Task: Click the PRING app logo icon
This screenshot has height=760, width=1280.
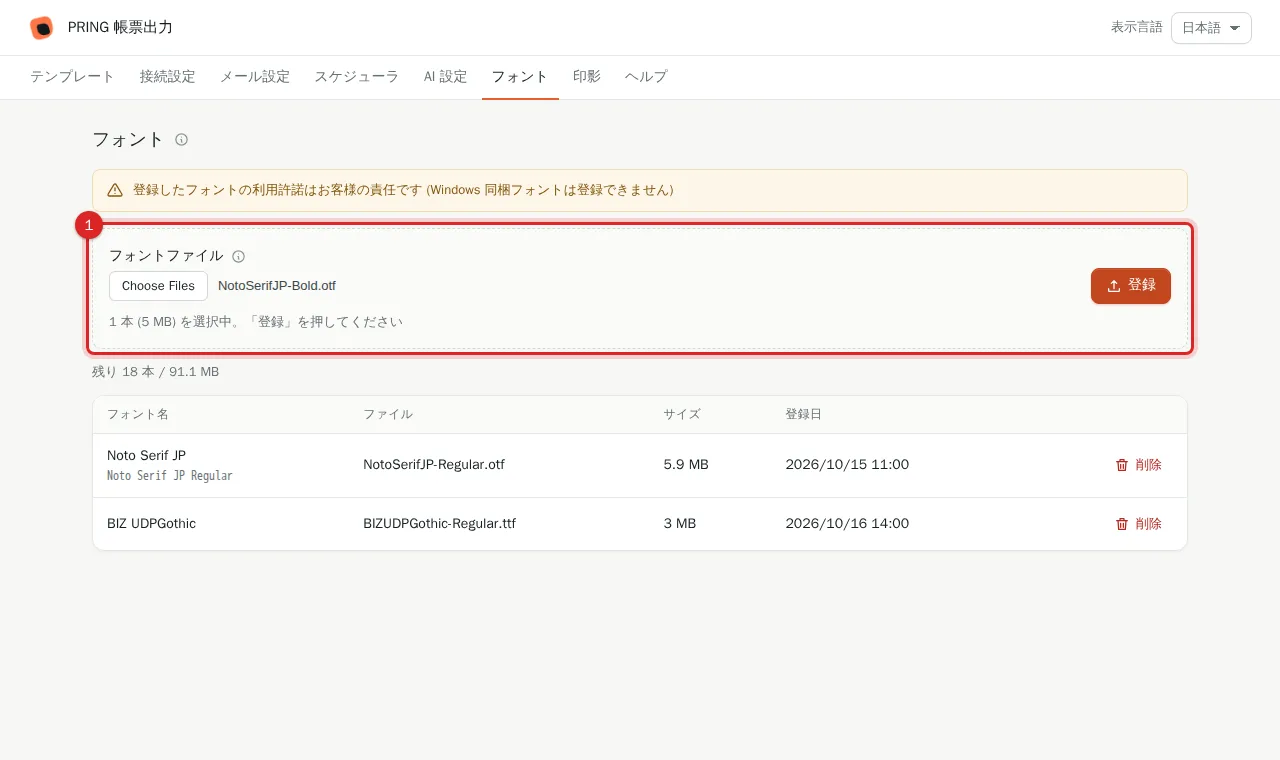Action: [x=41, y=28]
